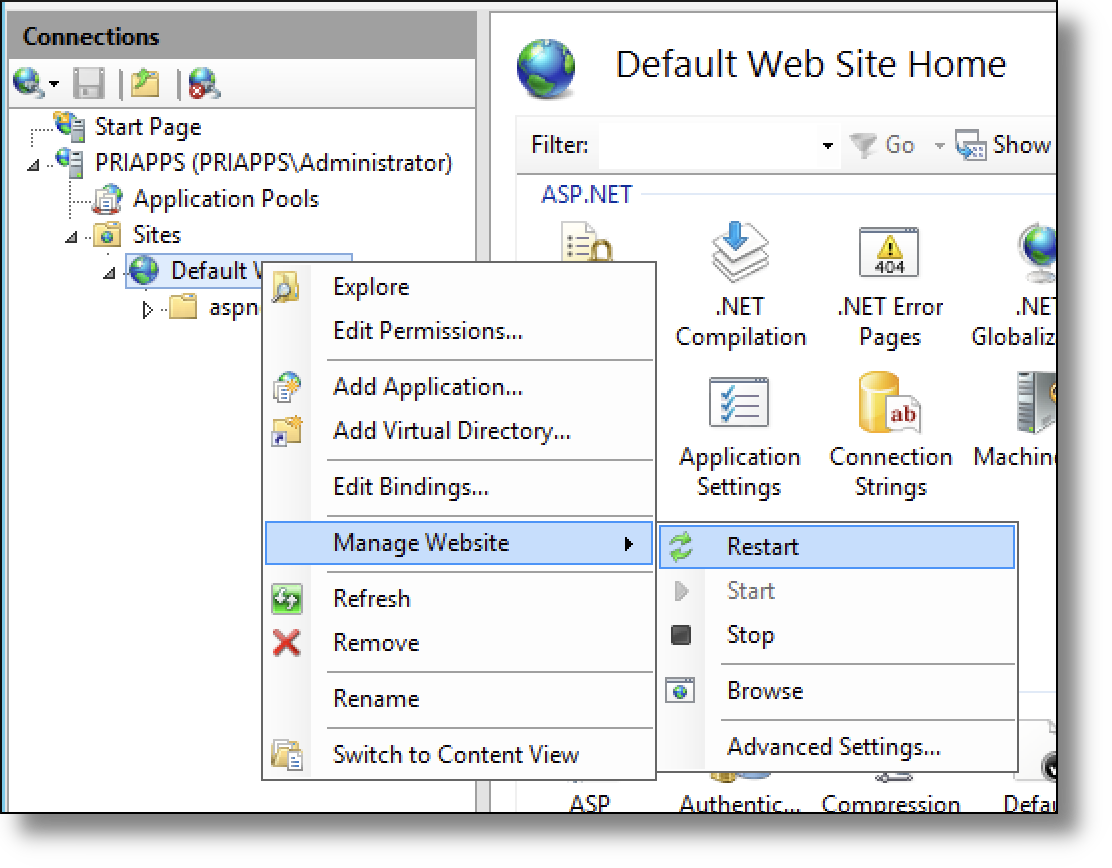Click Browse in the Manage Website submenu
Screen dimensions: 1112x868
[837, 691]
